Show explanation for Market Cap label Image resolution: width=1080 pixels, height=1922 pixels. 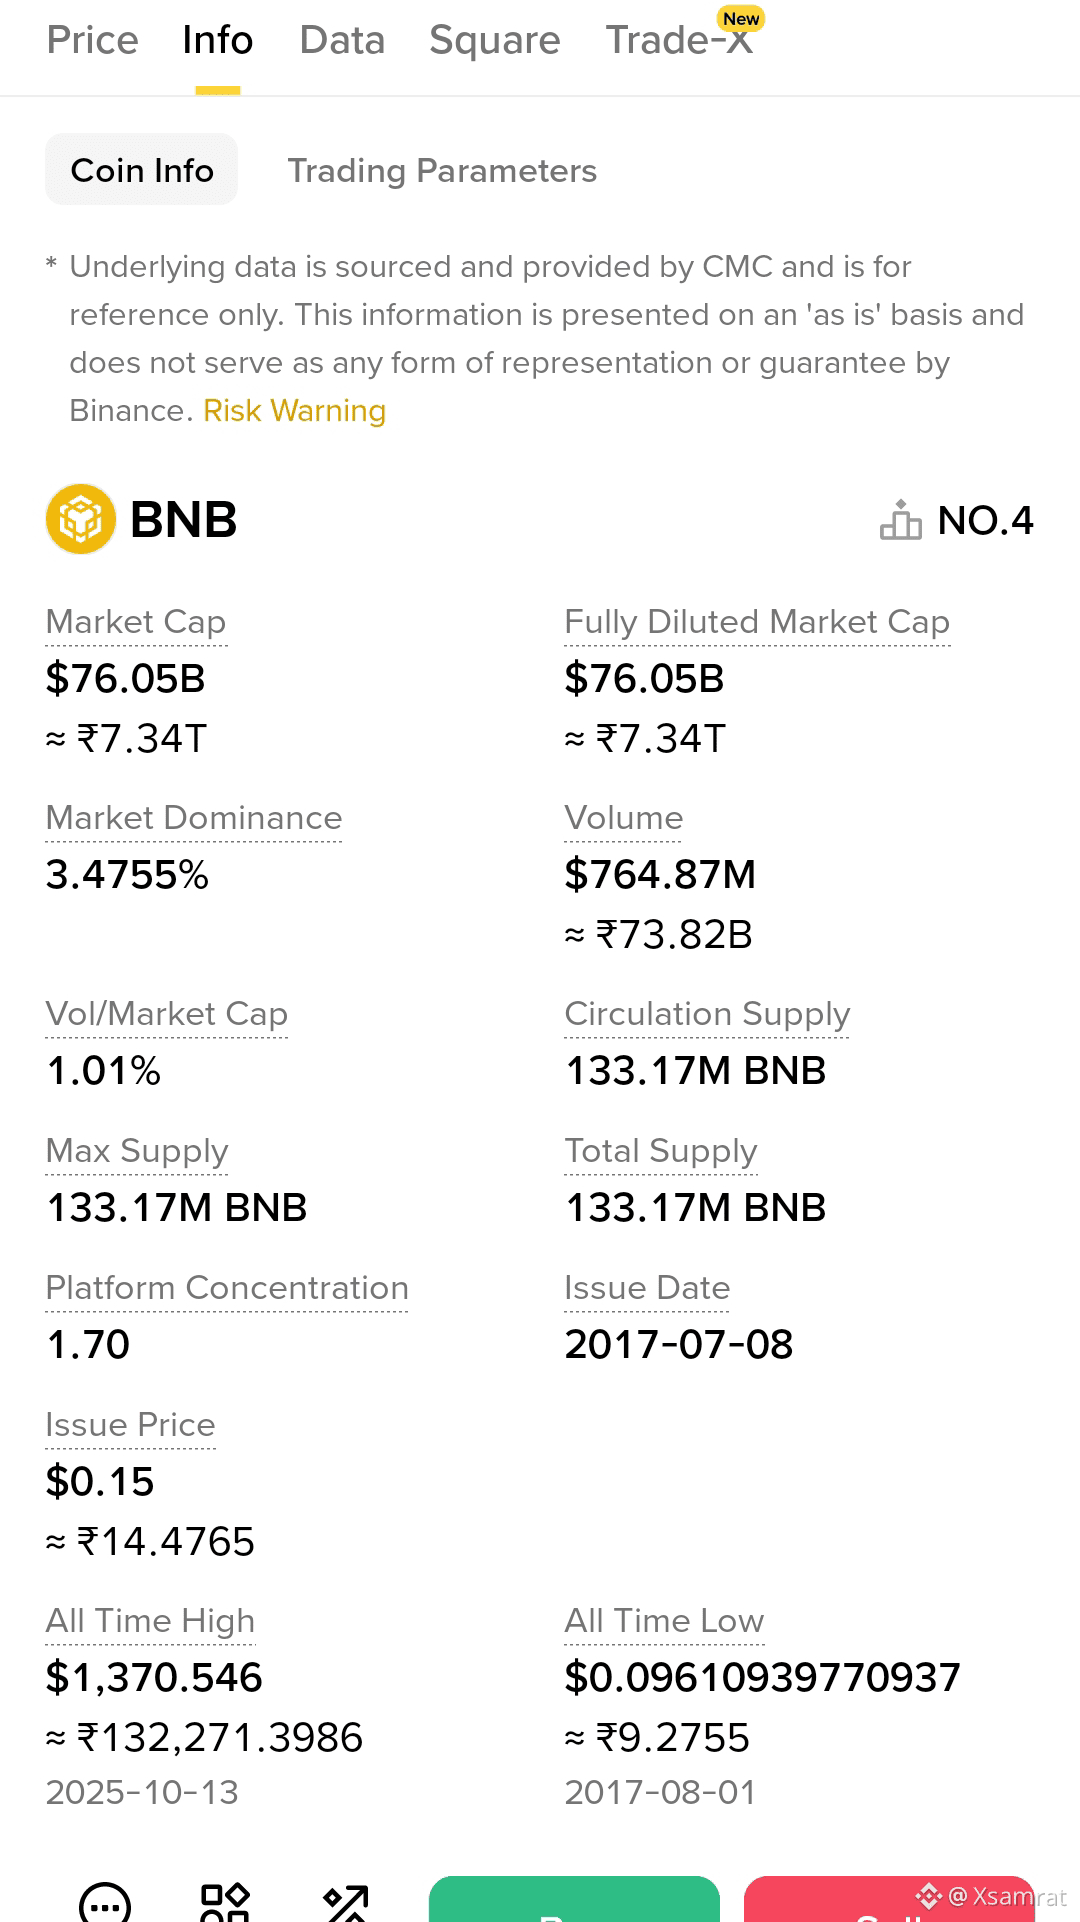136,622
